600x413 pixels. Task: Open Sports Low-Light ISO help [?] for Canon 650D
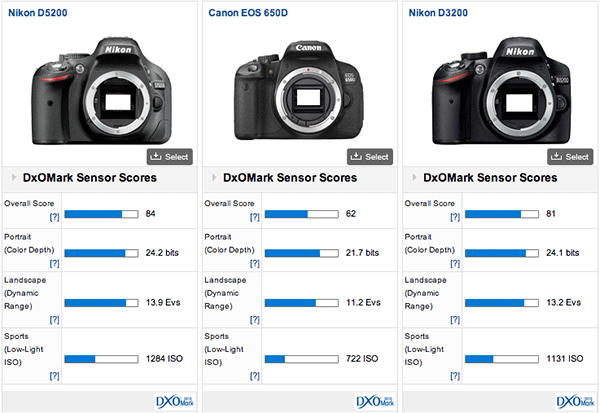point(254,376)
